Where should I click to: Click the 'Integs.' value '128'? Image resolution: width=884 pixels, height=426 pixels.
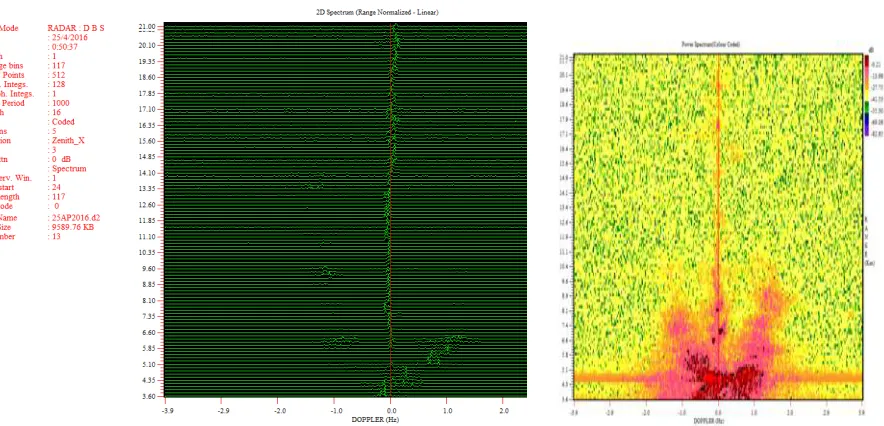57,85
